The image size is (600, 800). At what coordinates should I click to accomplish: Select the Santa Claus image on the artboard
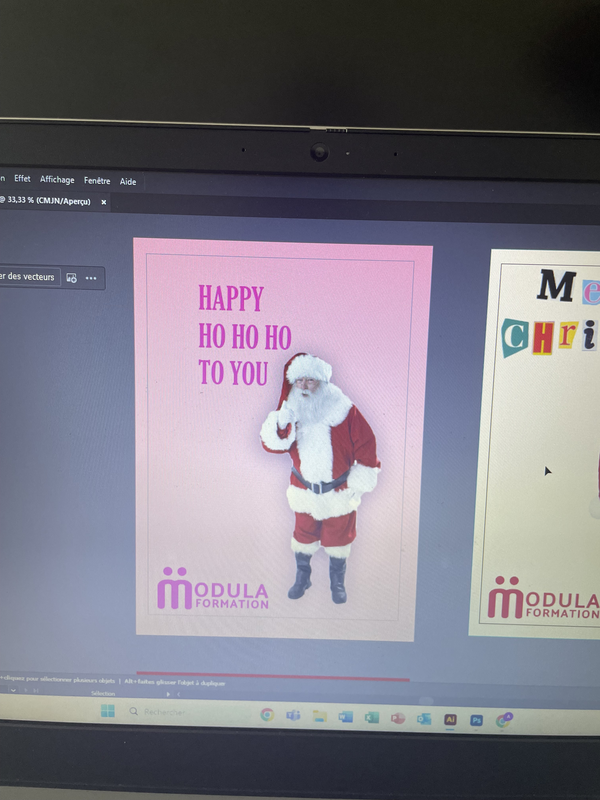(x=320, y=470)
